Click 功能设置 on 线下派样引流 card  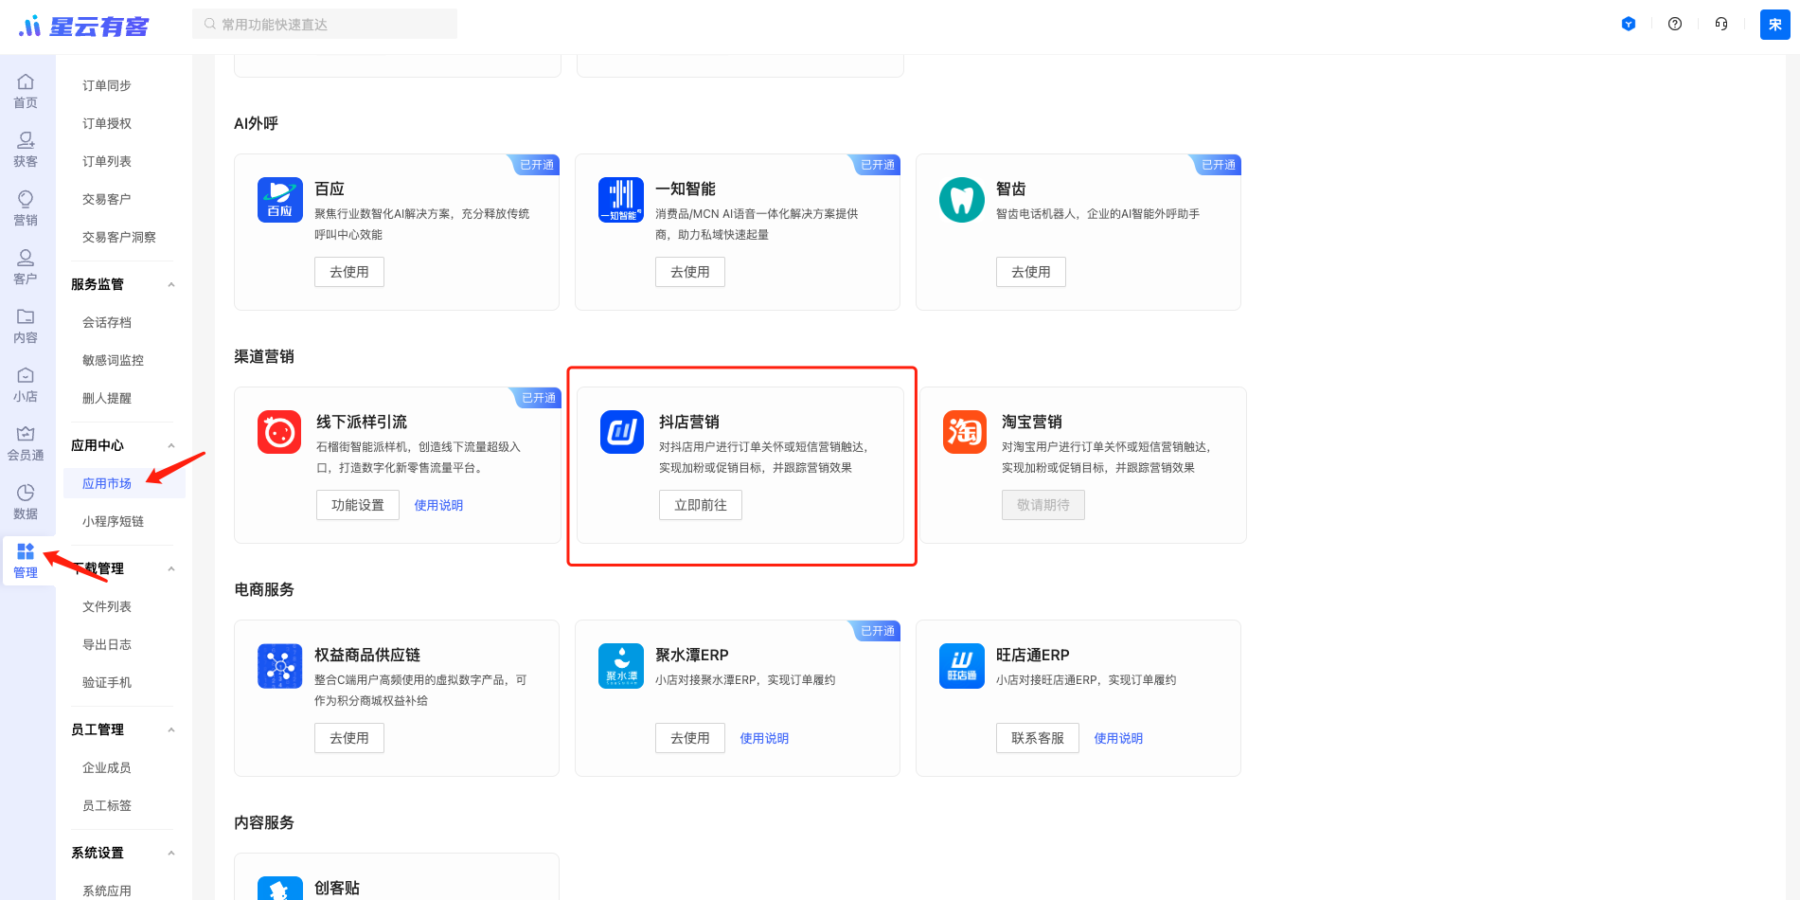pyautogui.click(x=358, y=505)
